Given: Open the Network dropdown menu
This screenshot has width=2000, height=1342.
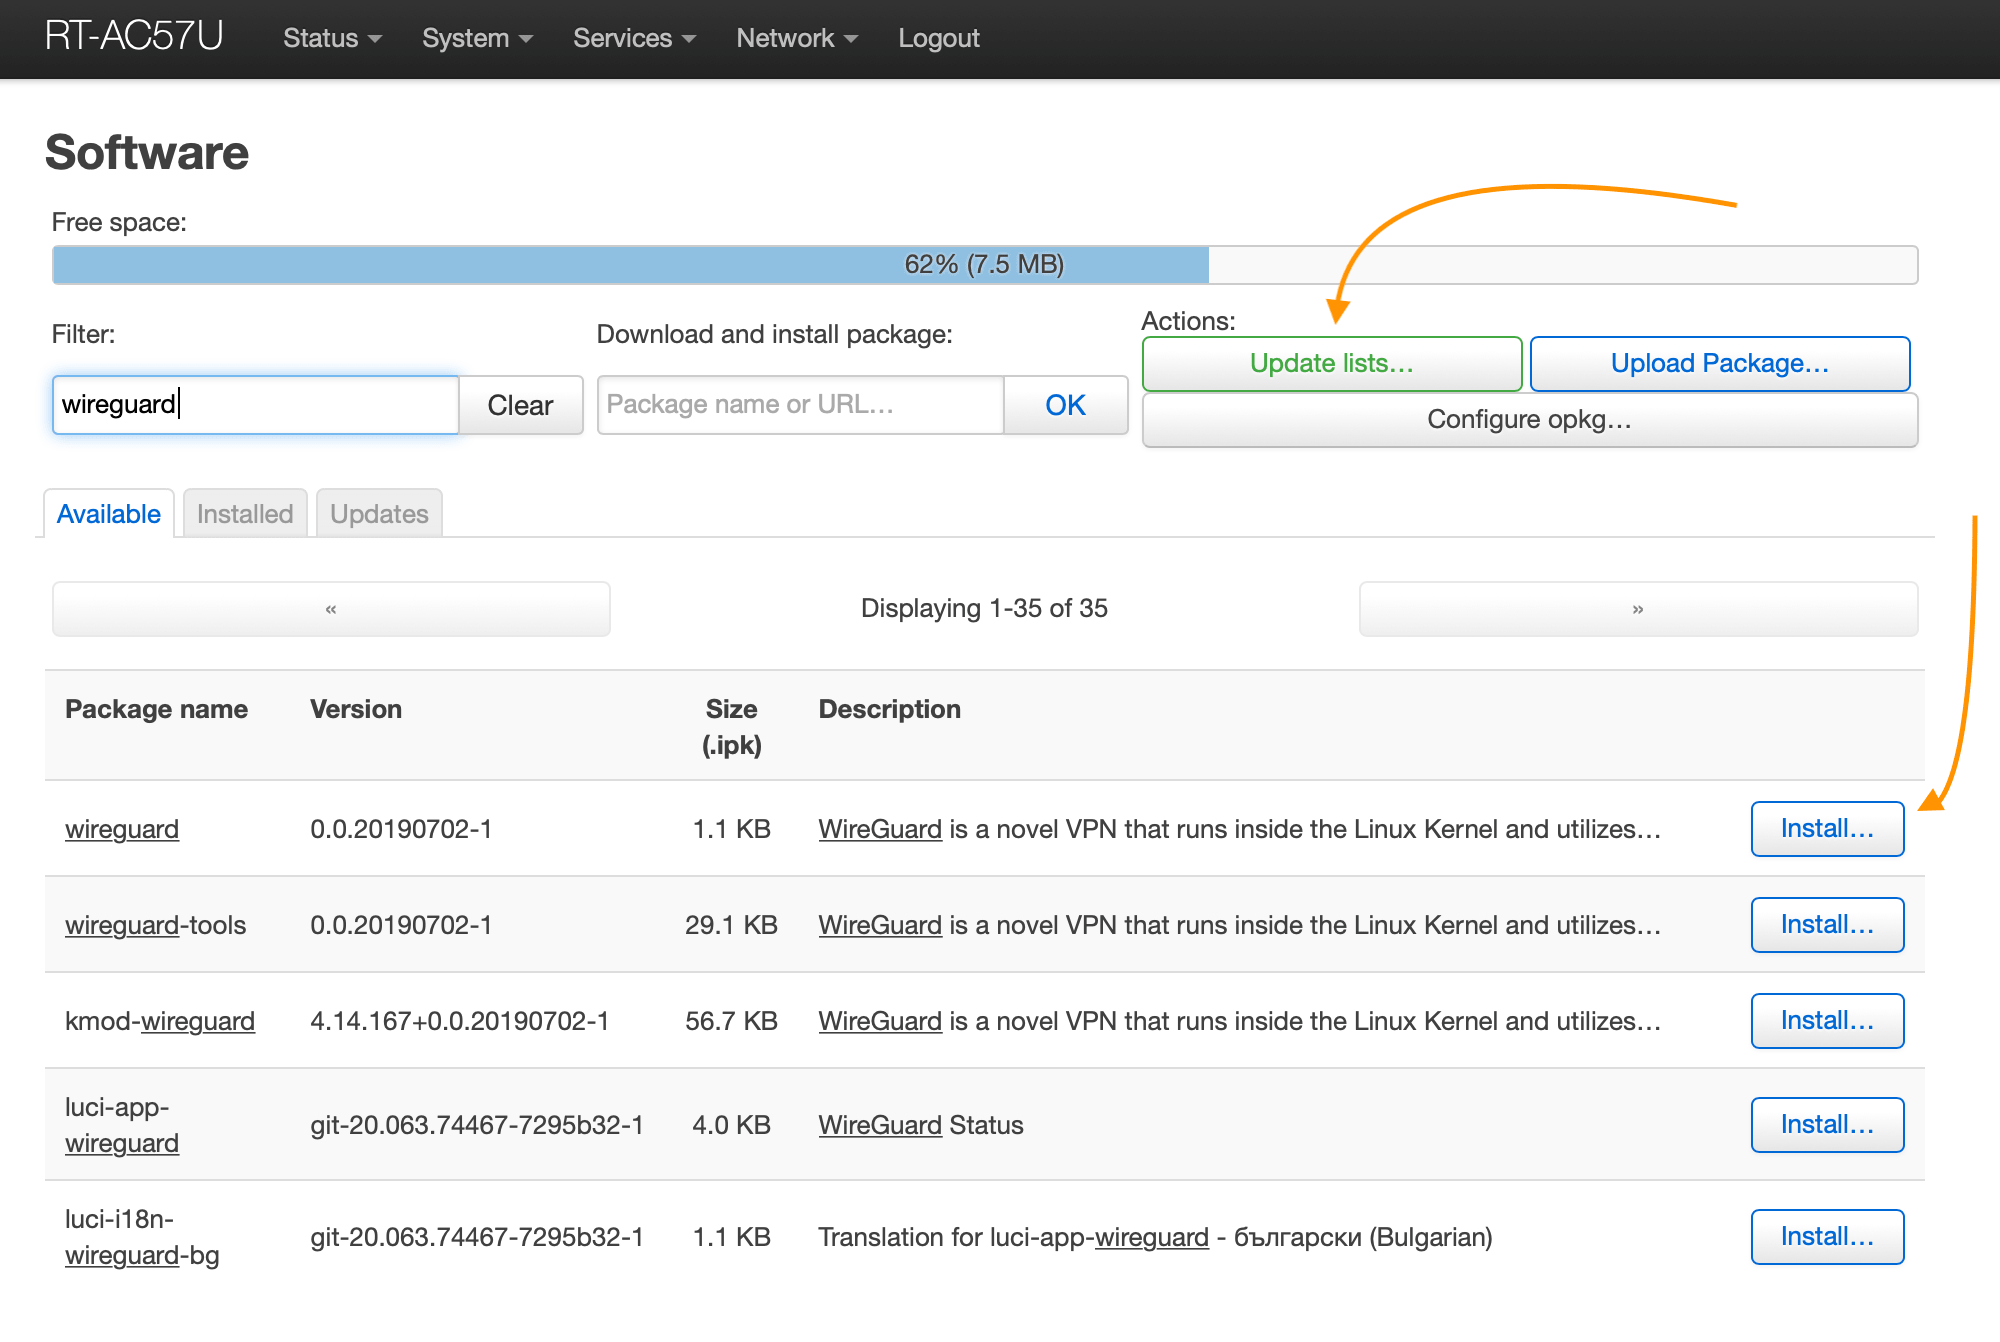Looking at the screenshot, I should click(x=797, y=38).
